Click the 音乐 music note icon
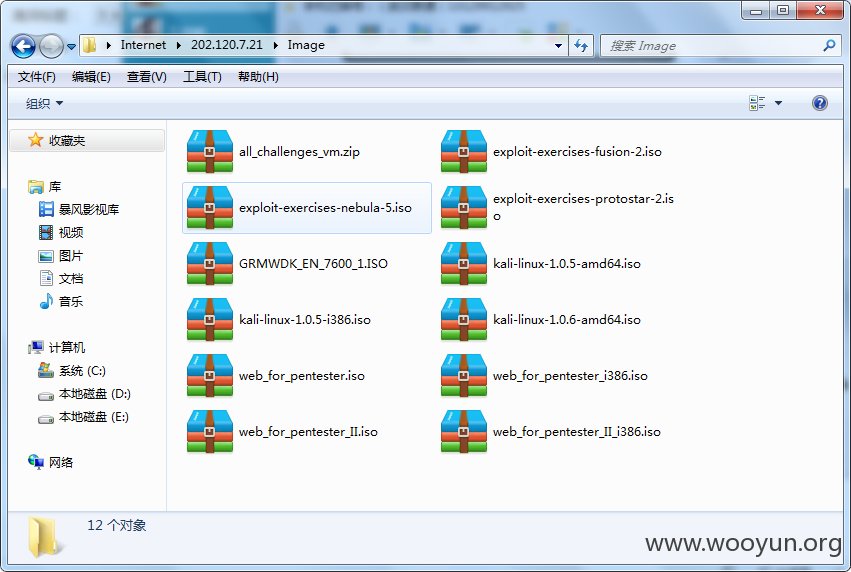 pos(46,301)
